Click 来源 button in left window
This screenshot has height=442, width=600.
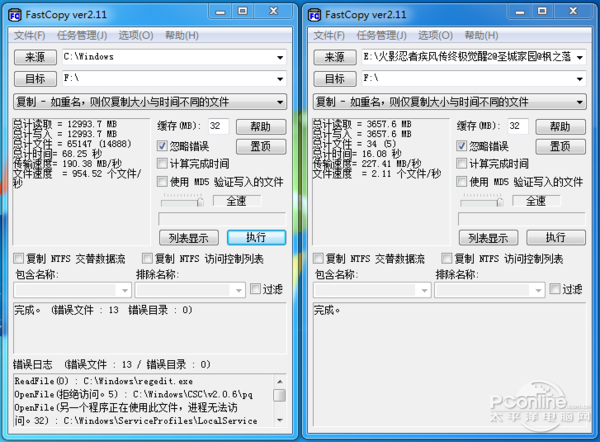[x=35, y=57]
